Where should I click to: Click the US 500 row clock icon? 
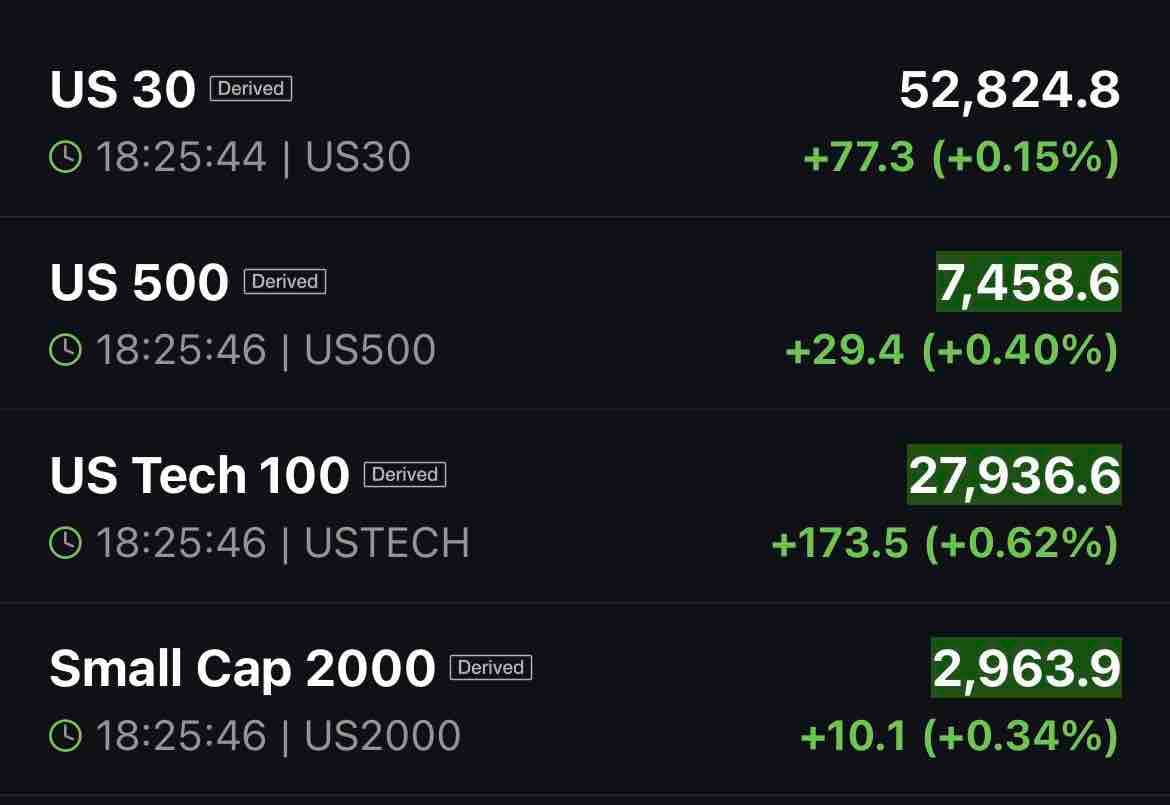[x=65, y=349]
